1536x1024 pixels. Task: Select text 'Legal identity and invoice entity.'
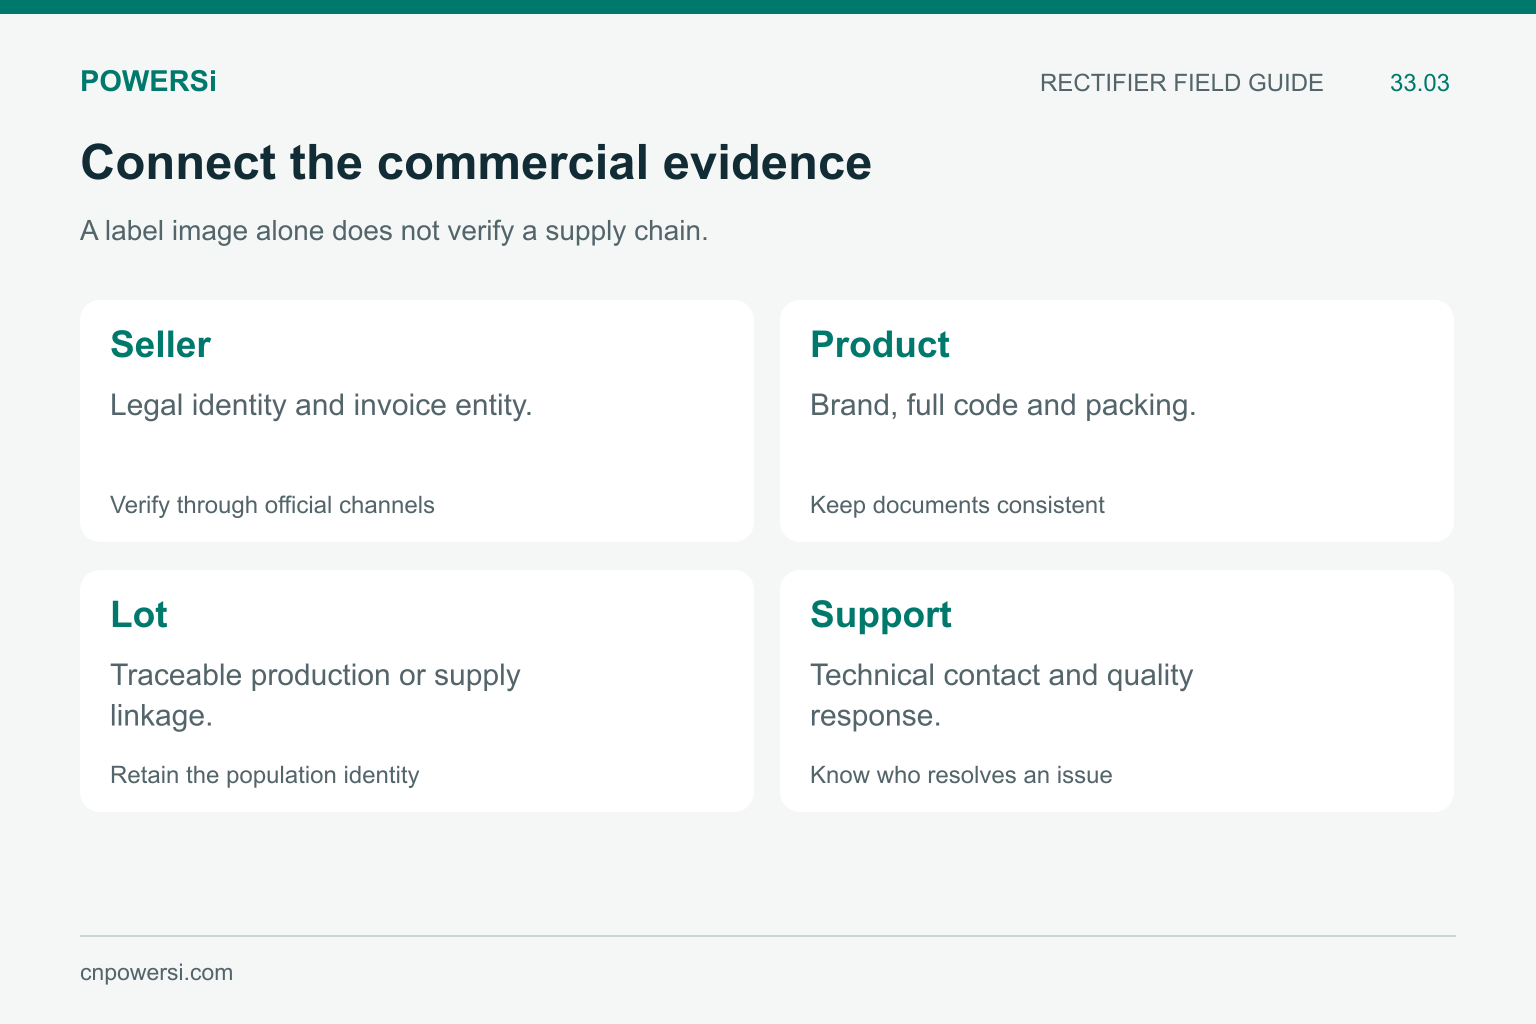[321, 405]
